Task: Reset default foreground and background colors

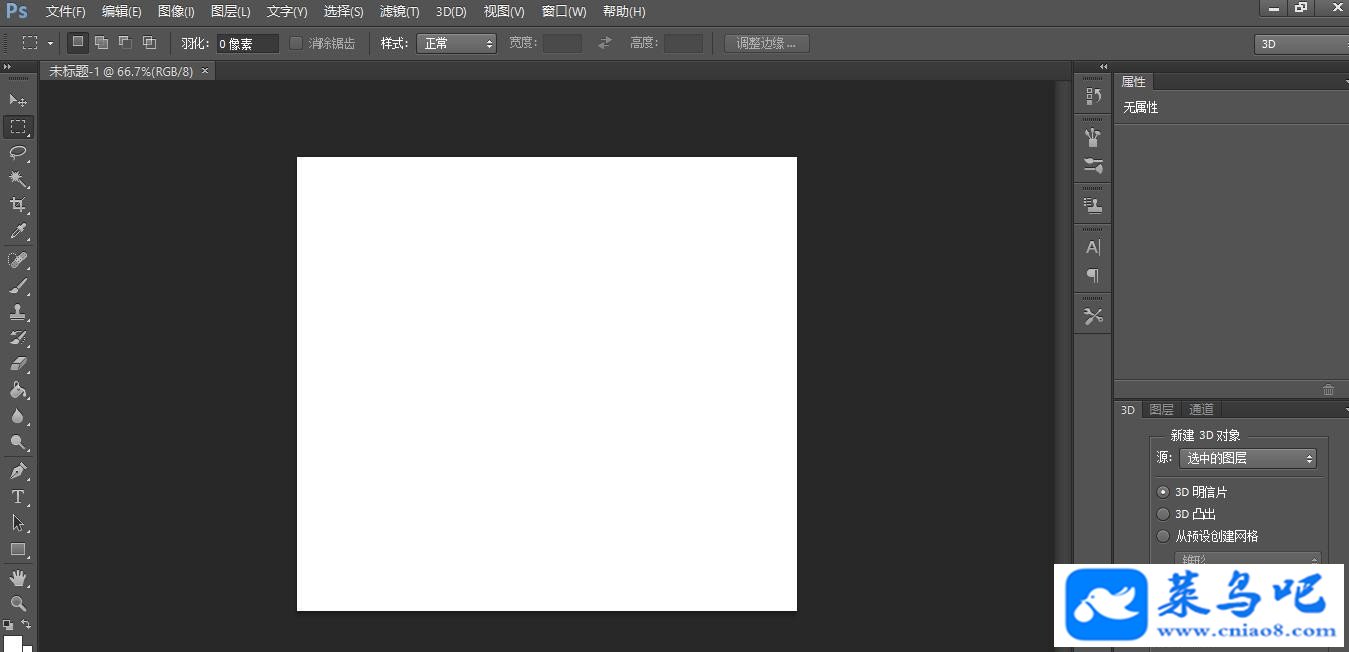Action: (x=8, y=625)
